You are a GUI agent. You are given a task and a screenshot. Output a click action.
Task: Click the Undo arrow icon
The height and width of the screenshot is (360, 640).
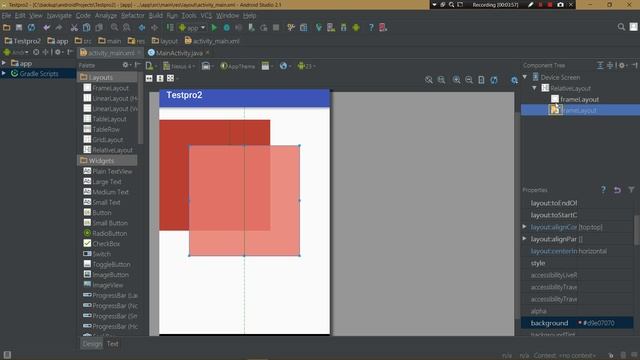click(x=47, y=27)
